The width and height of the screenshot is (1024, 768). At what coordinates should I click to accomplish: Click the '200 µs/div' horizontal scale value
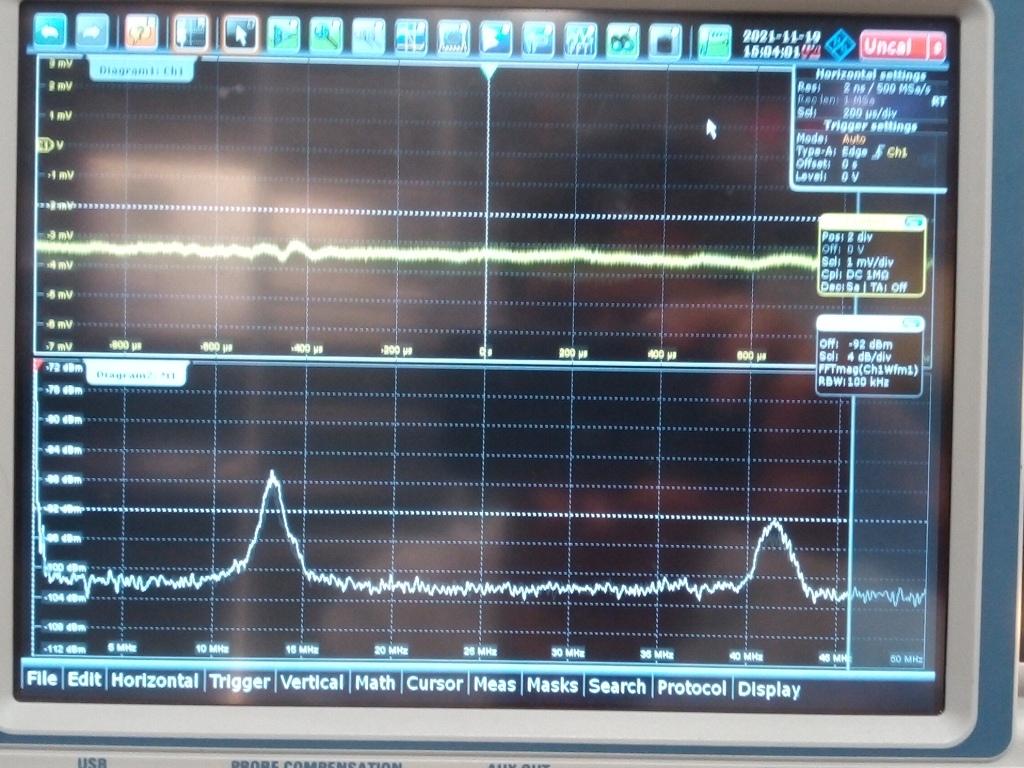[x=869, y=113]
